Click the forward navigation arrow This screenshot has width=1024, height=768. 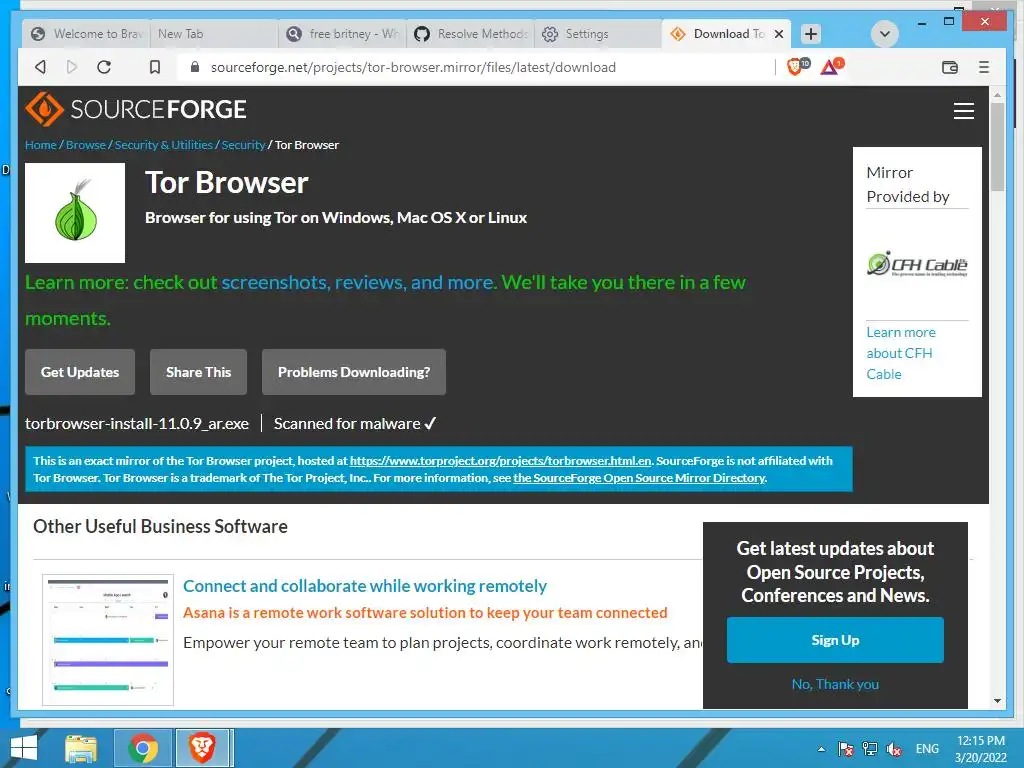coord(72,67)
